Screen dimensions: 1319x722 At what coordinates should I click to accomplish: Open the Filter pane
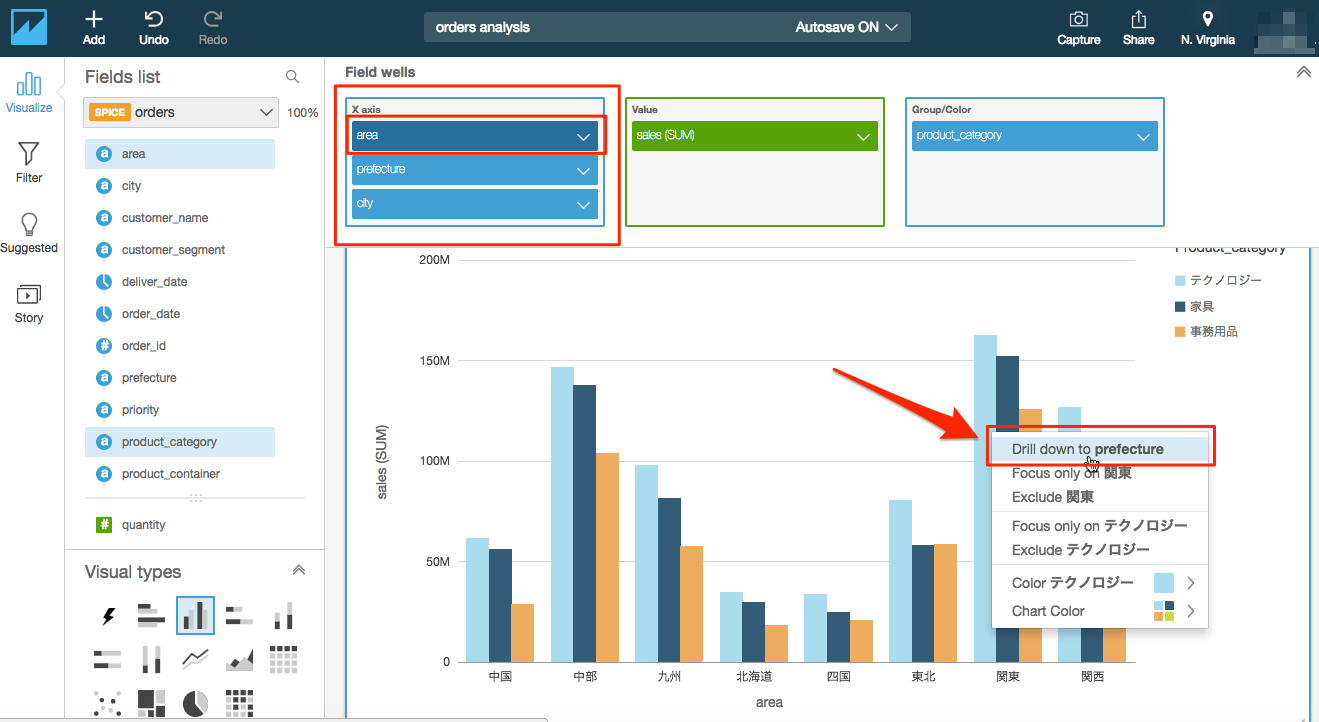(x=29, y=162)
